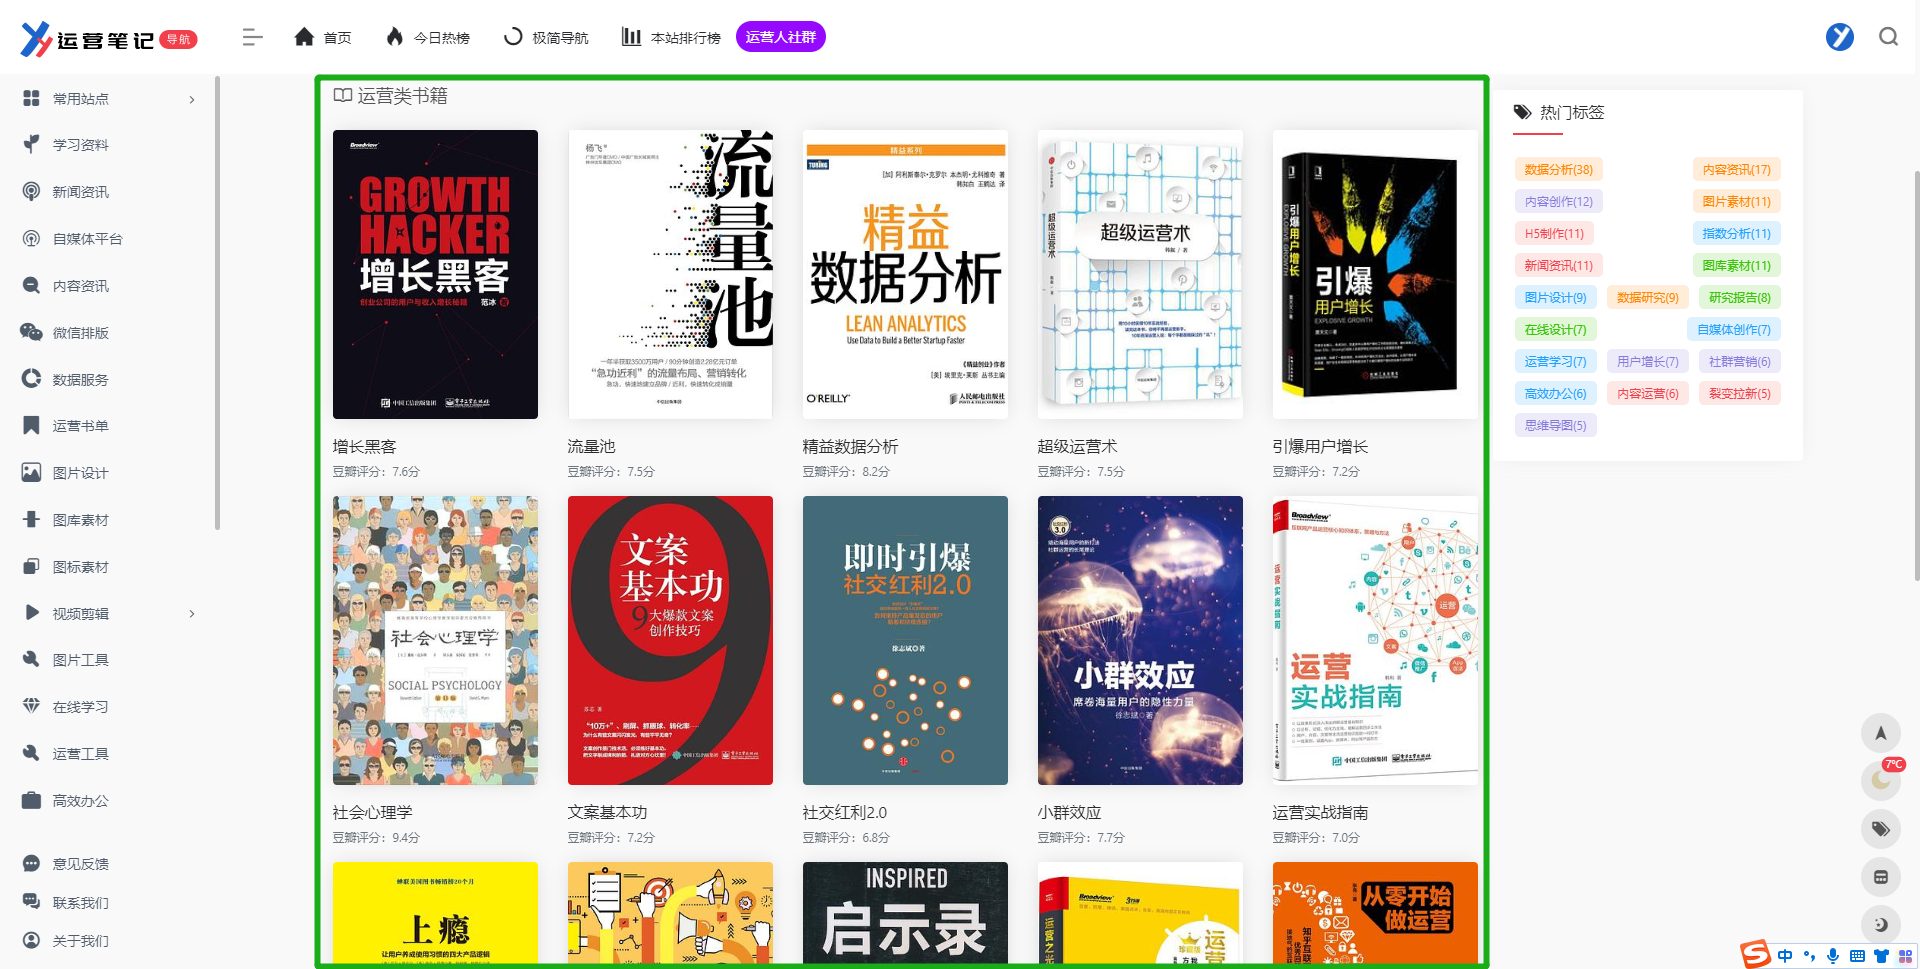Click the 微信排版 WeChat icon

[31, 332]
